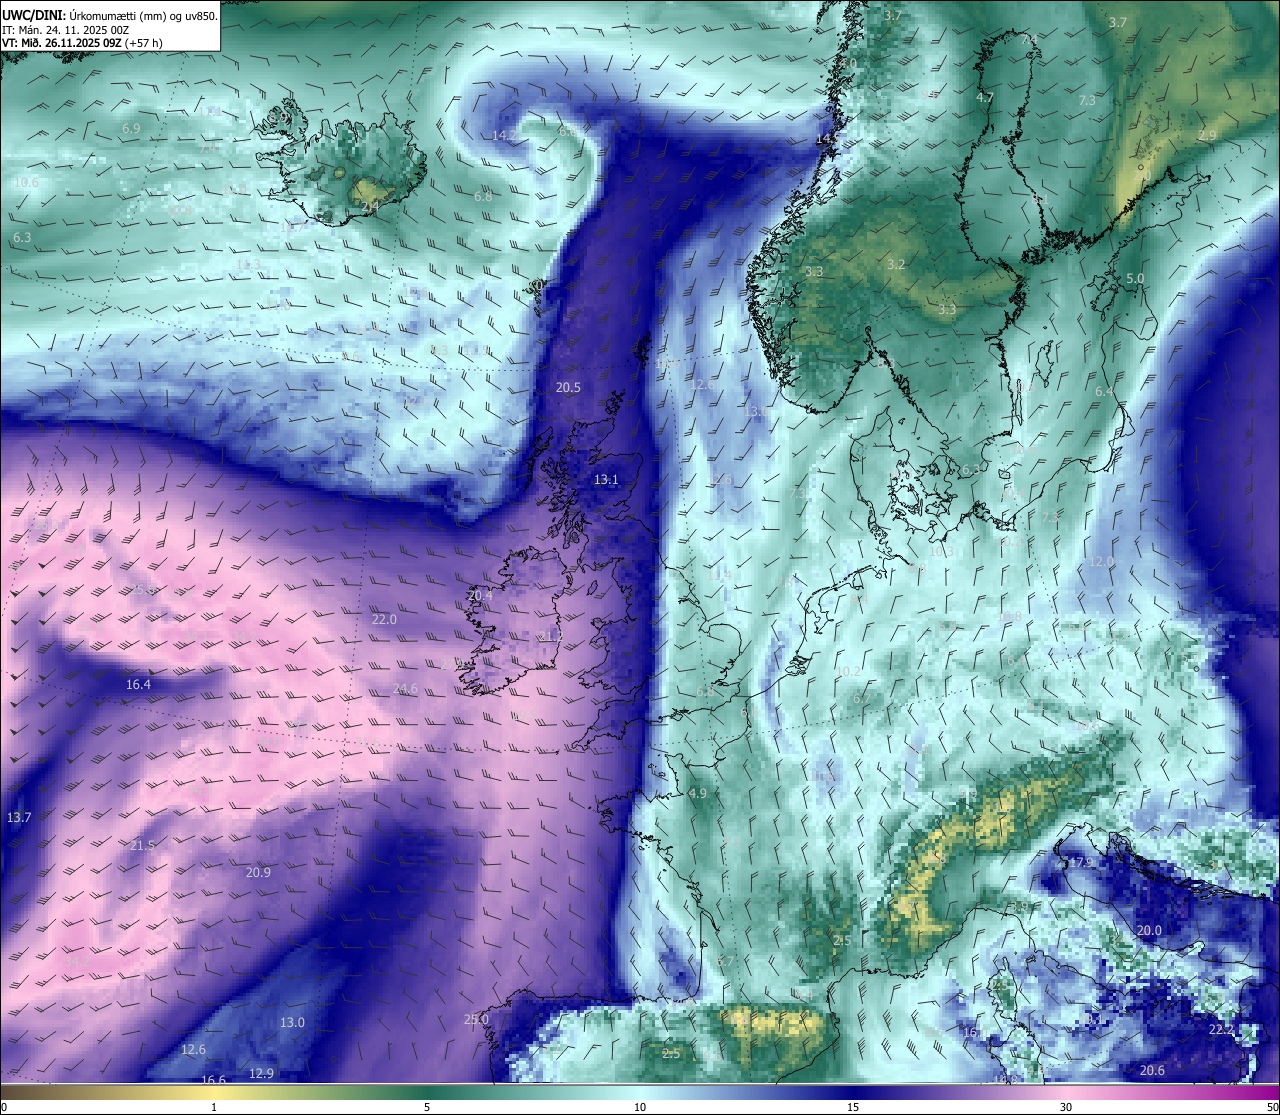Click the yellow colour scale band above 1
The height and width of the screenshot is (1115, 1280).
213,1092
